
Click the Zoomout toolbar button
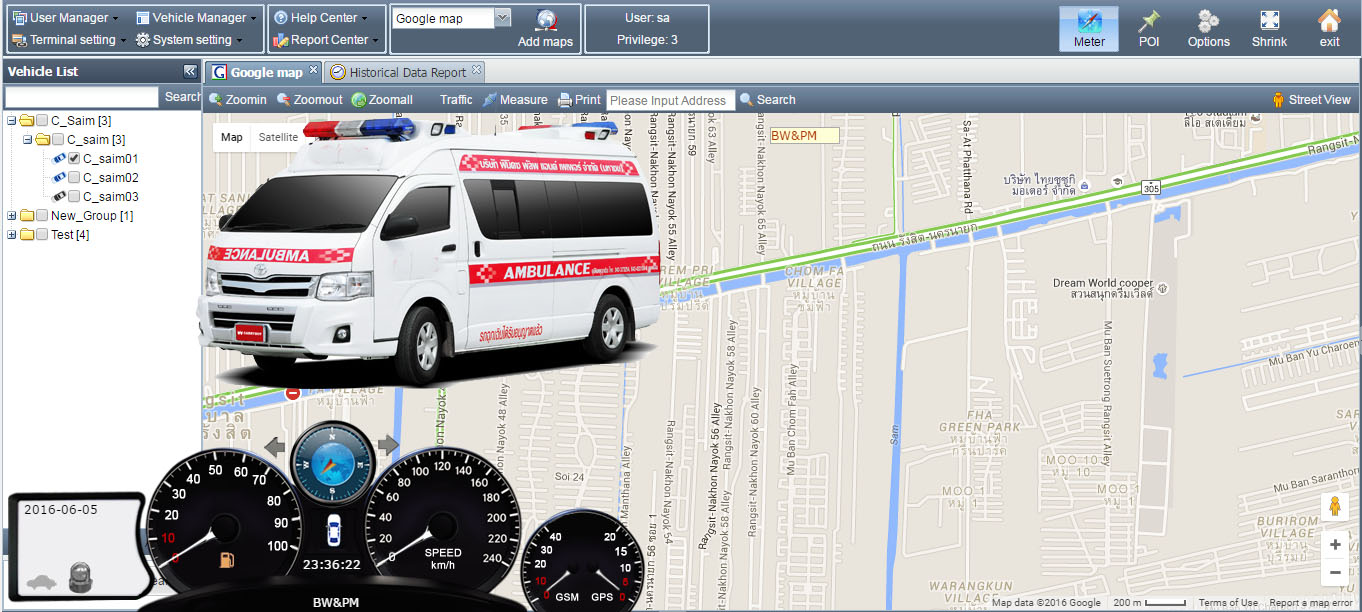310,100
